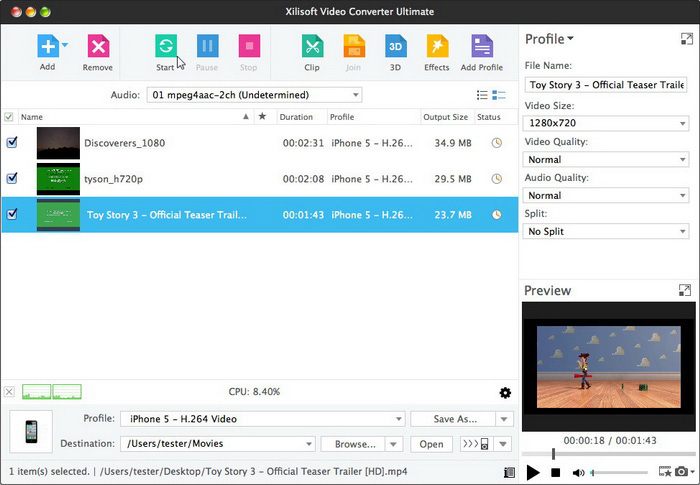
Task: Open the Profile panel header menu
Action: tap(550, 39)
